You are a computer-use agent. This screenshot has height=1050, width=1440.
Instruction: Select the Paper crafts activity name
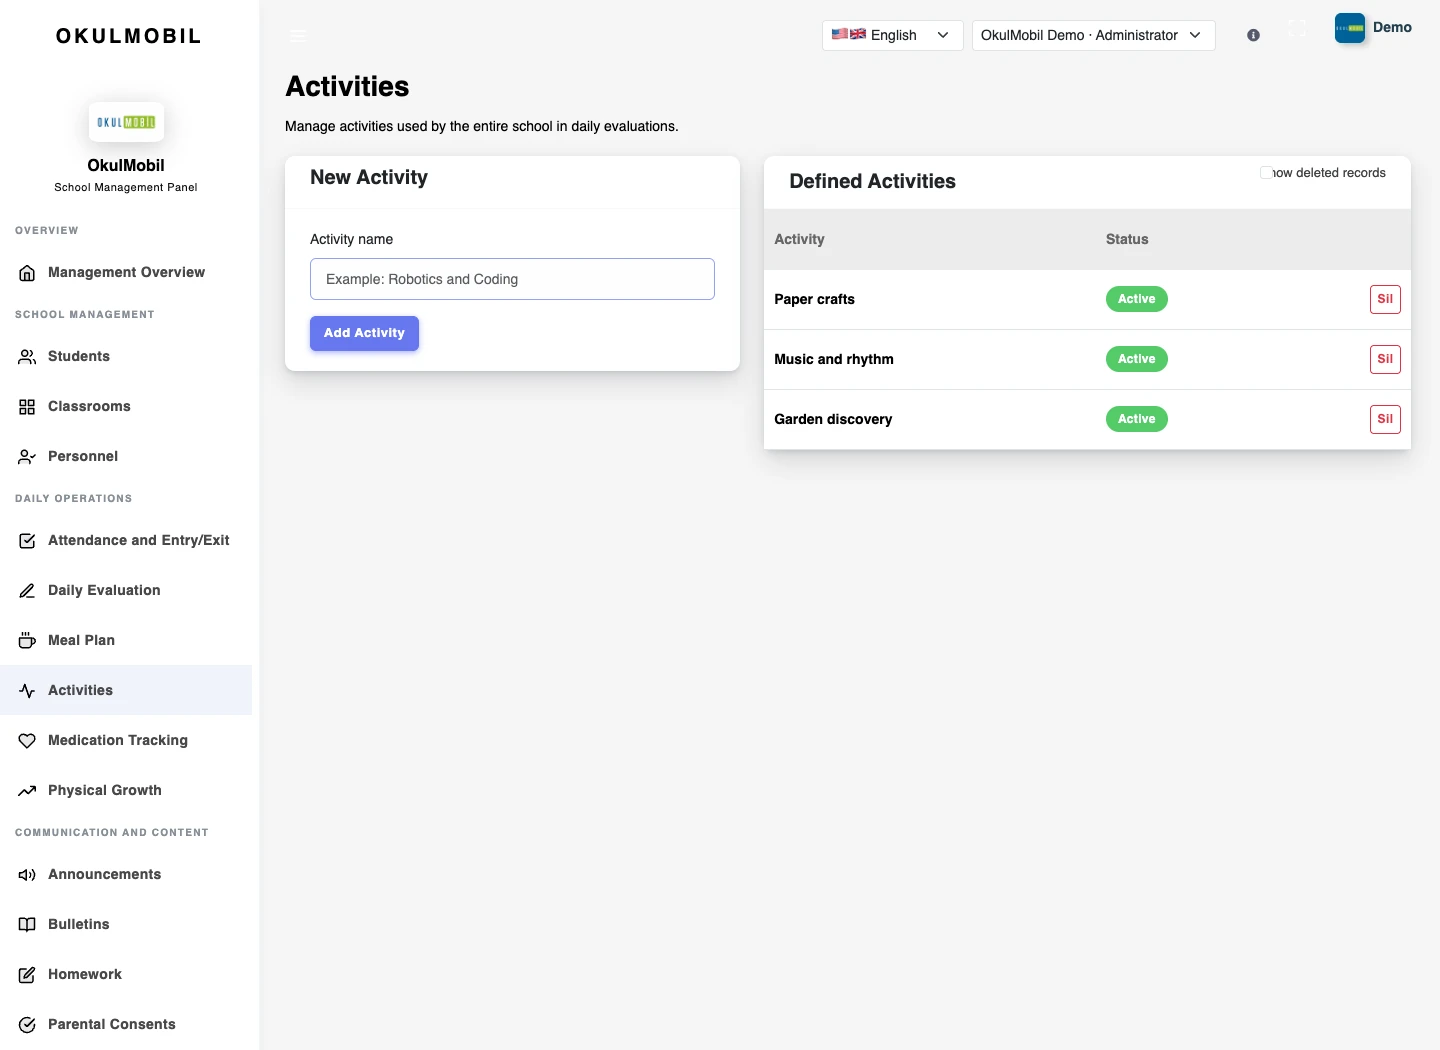(814, 299)
